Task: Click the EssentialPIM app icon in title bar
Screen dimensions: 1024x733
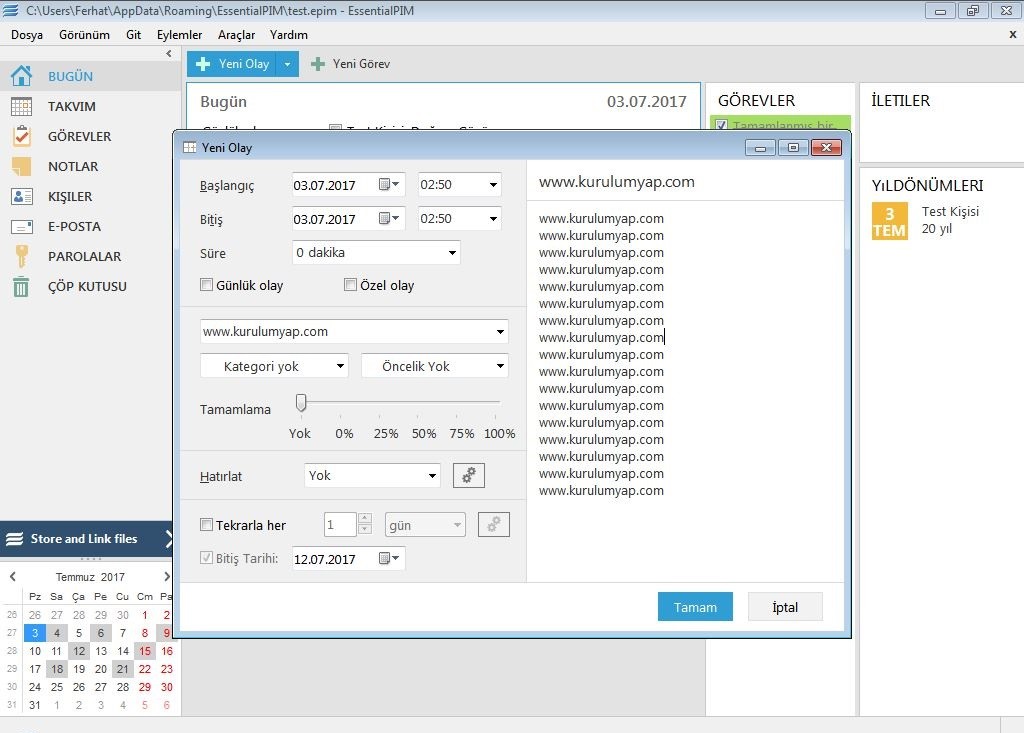Action: point(10,10)
